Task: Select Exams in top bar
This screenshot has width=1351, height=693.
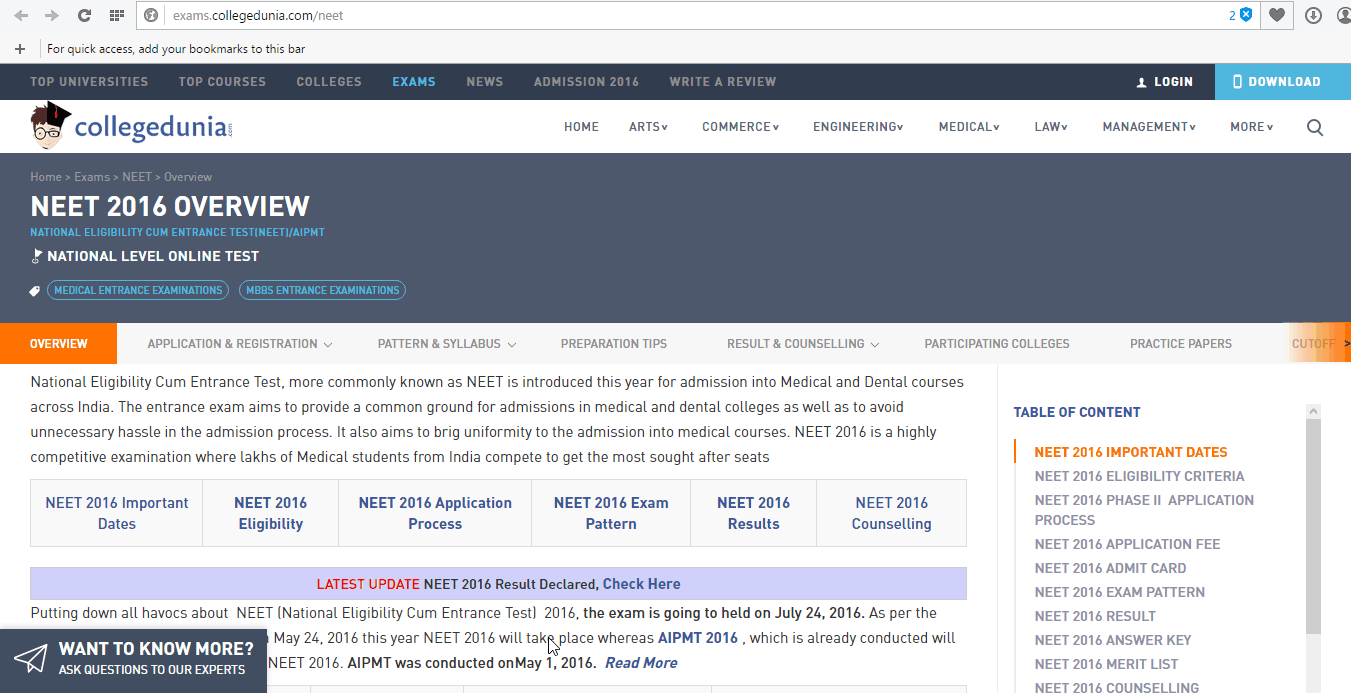Action: 414,82
